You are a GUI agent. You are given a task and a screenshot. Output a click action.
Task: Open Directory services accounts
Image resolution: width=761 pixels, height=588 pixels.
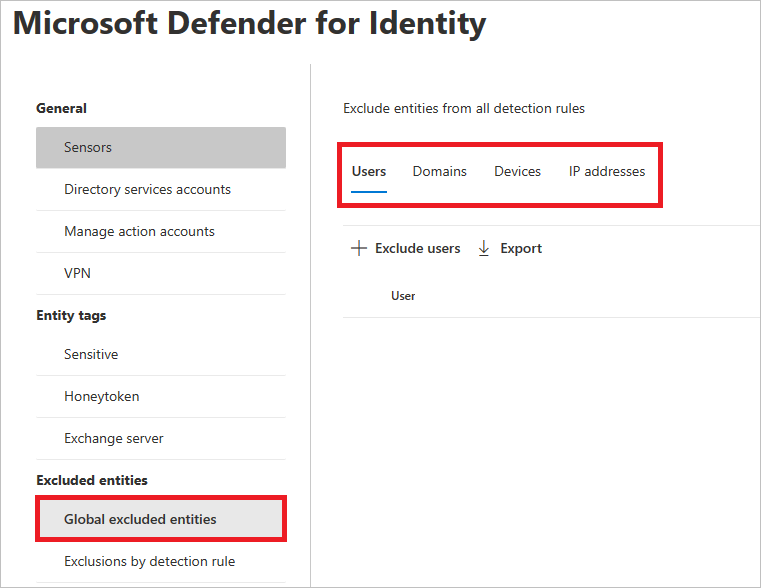point(161,189)
